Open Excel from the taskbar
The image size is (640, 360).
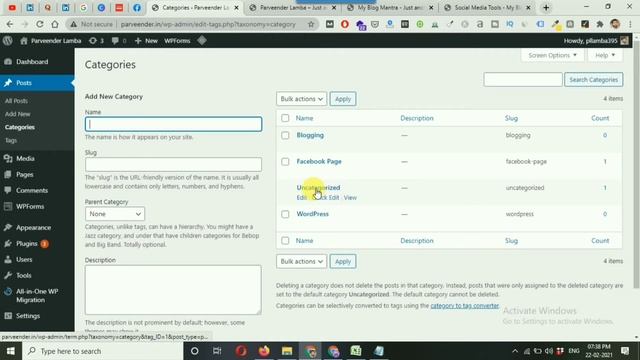pyautogui.click(x=356, y=351)
